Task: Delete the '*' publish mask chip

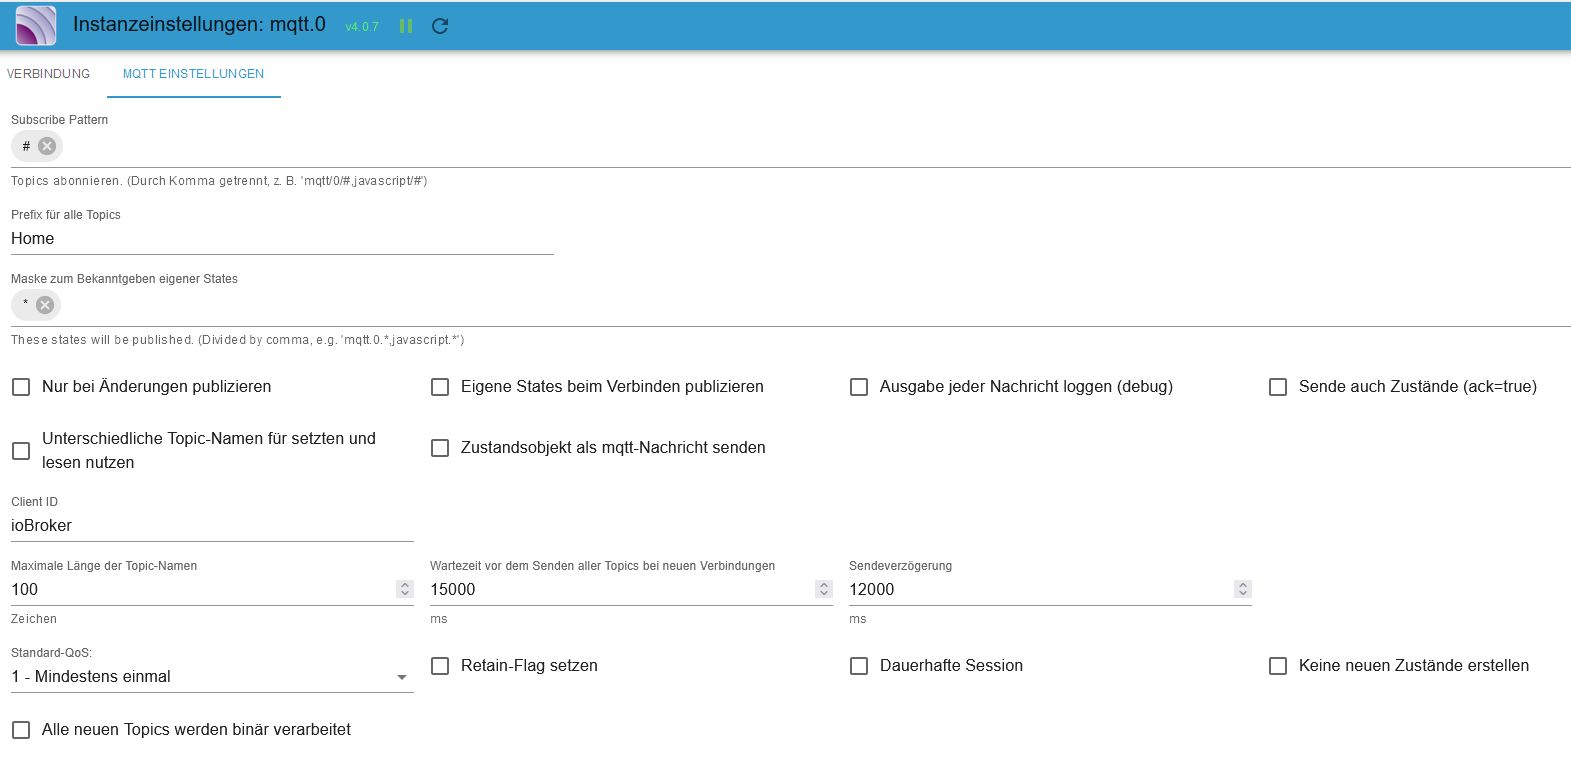Action: click(x=45, y=305)
